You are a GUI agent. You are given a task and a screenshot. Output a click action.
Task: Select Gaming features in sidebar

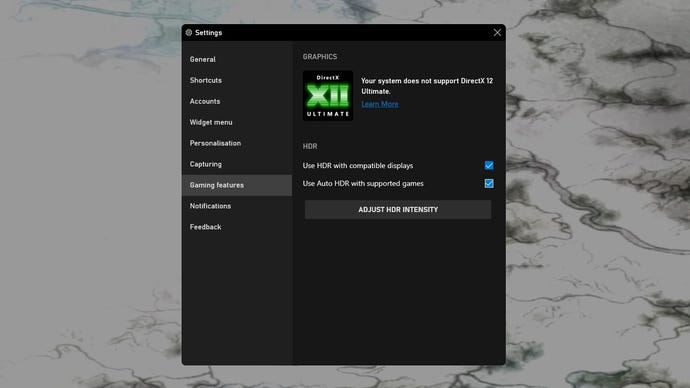(237, 185)
